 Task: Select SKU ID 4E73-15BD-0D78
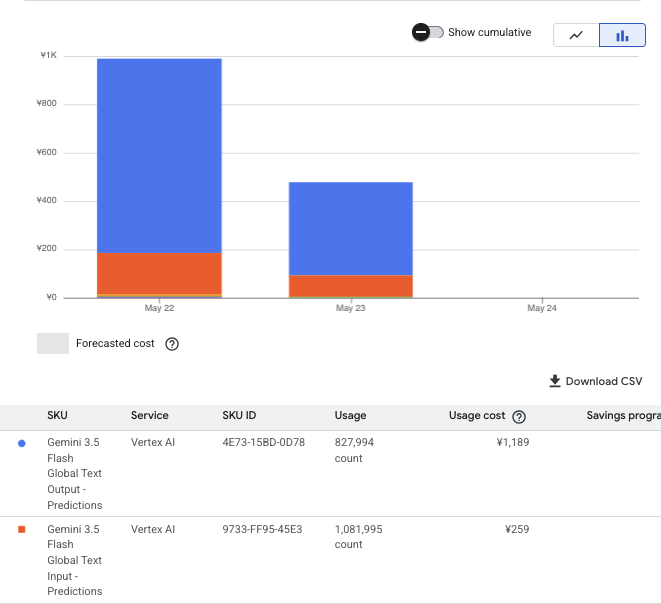263,443
